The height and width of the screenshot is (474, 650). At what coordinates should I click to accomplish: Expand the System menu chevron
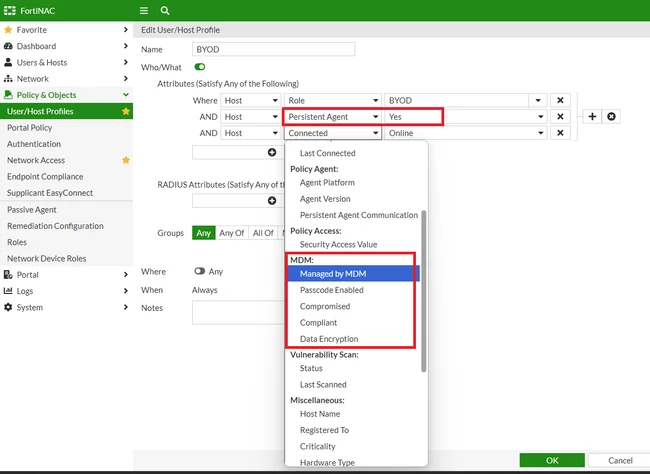(x=126, y=307)
